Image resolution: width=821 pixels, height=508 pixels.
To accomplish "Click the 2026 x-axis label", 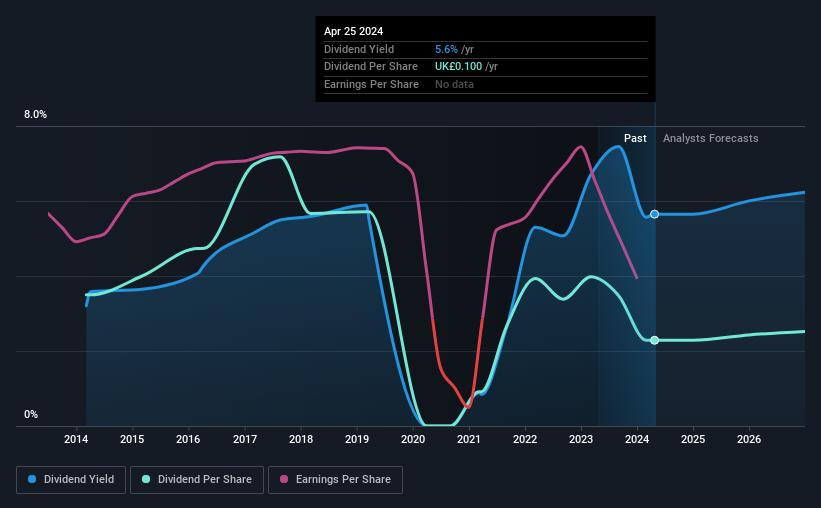I will click(x=749, y=439).
